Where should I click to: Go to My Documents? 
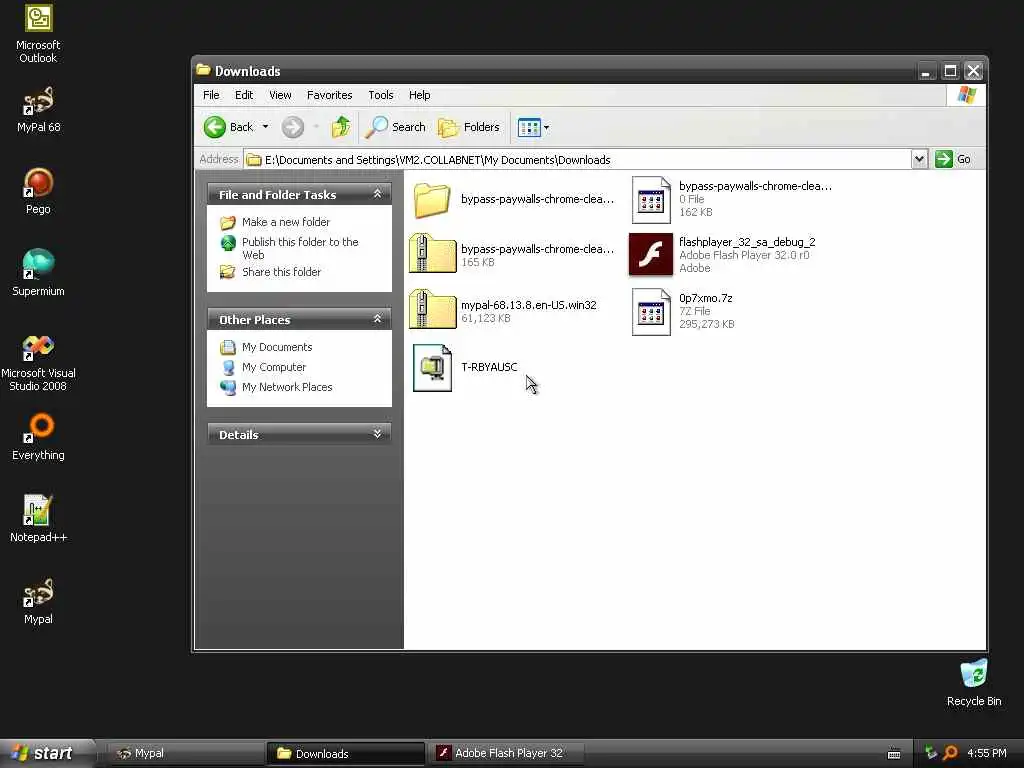pos(276,347)
